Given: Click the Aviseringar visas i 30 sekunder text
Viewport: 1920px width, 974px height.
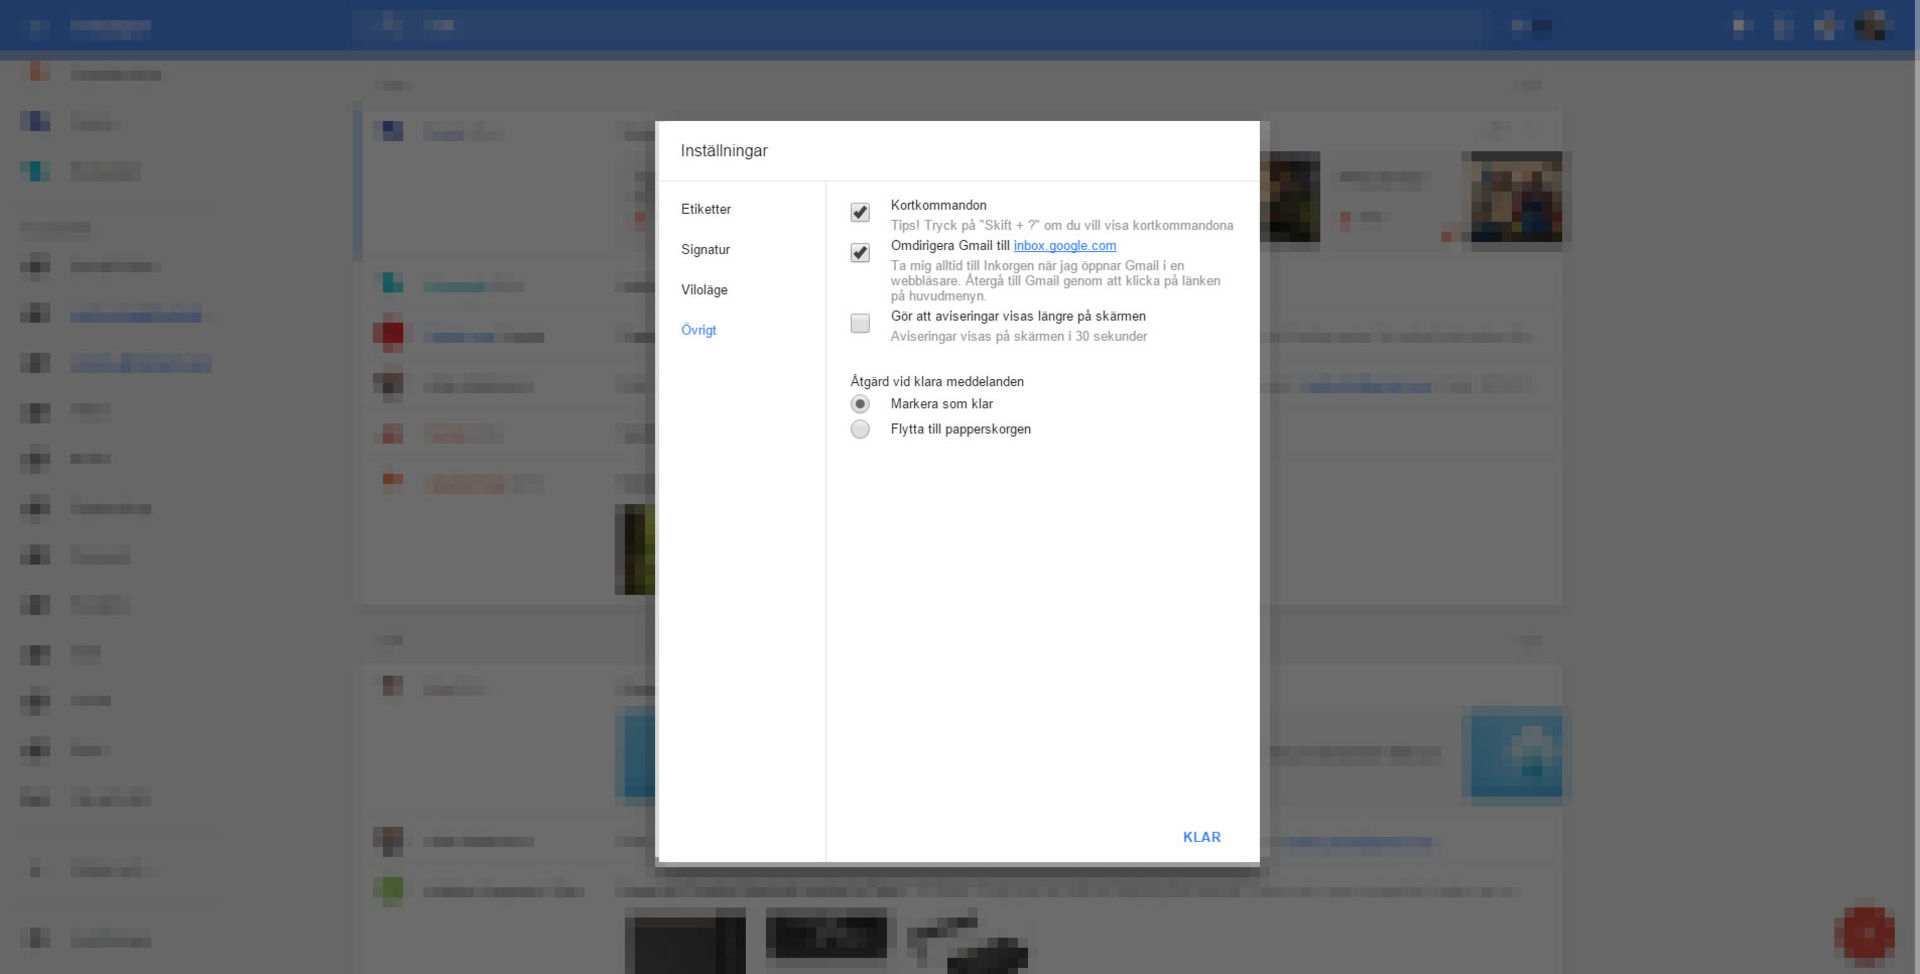Looking at the screenshot, I should pos(1019,336).
